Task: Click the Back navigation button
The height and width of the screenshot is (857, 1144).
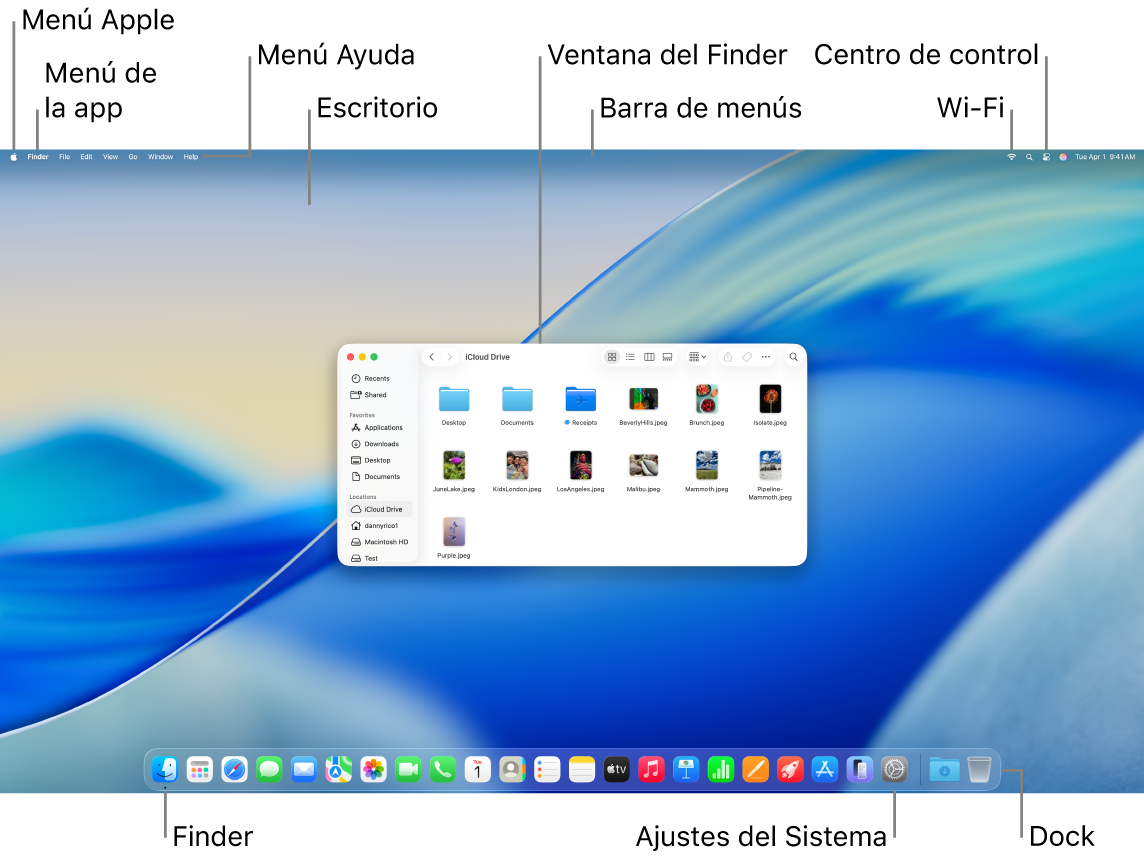Action: click(431, 356)
